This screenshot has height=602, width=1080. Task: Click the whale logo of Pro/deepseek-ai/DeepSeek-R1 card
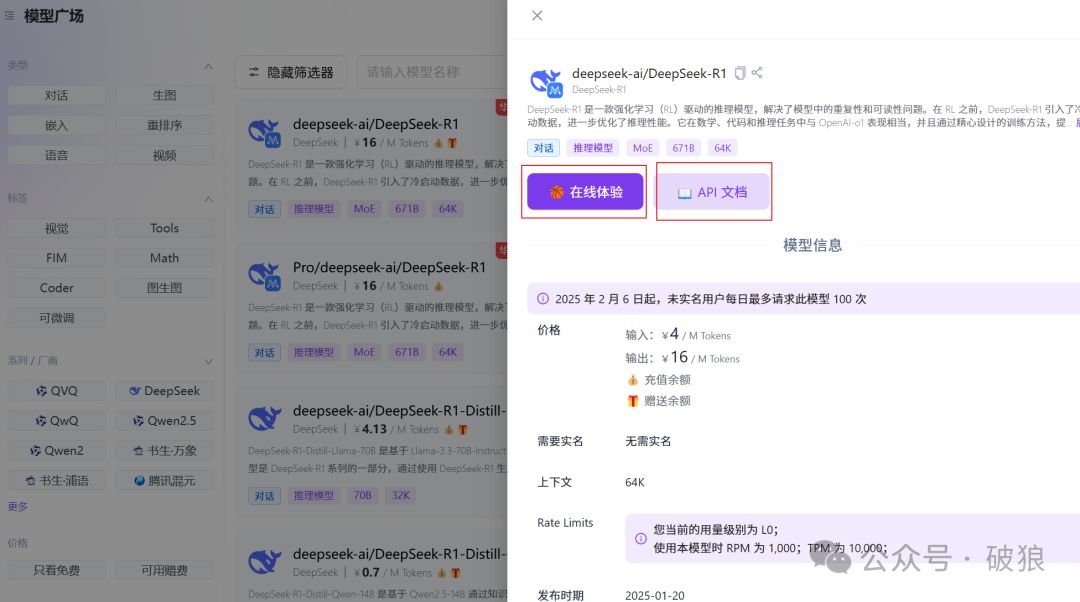pos(264,276)
